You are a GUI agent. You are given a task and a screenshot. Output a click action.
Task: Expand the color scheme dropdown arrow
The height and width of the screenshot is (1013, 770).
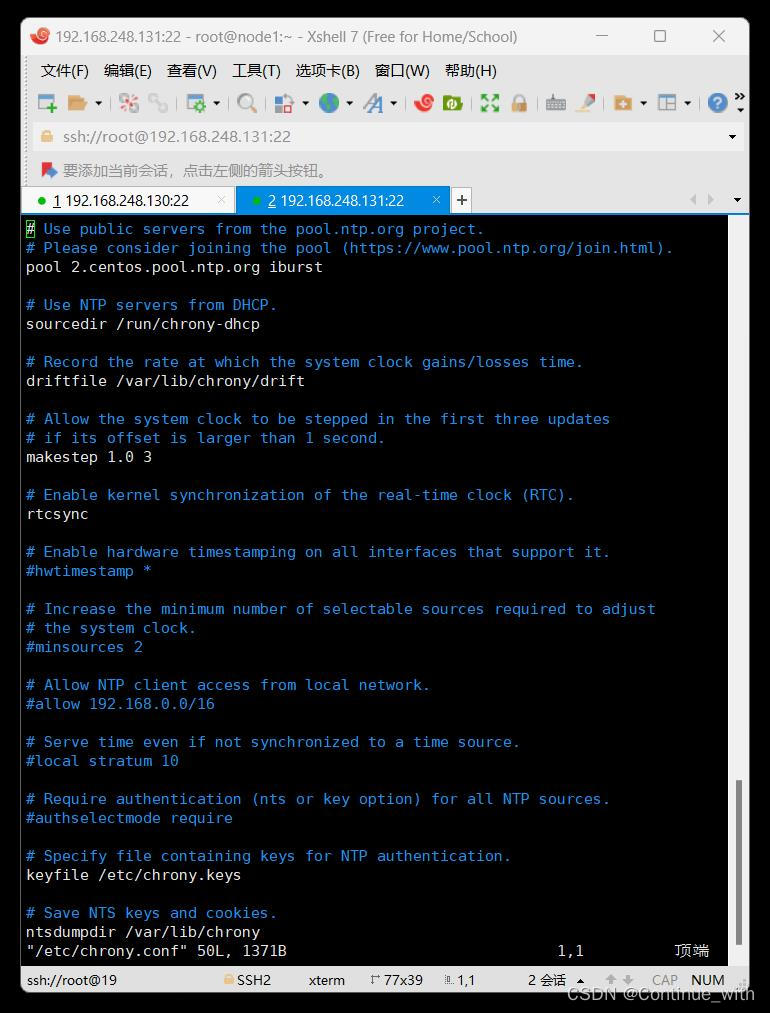[x=305, y=103]
